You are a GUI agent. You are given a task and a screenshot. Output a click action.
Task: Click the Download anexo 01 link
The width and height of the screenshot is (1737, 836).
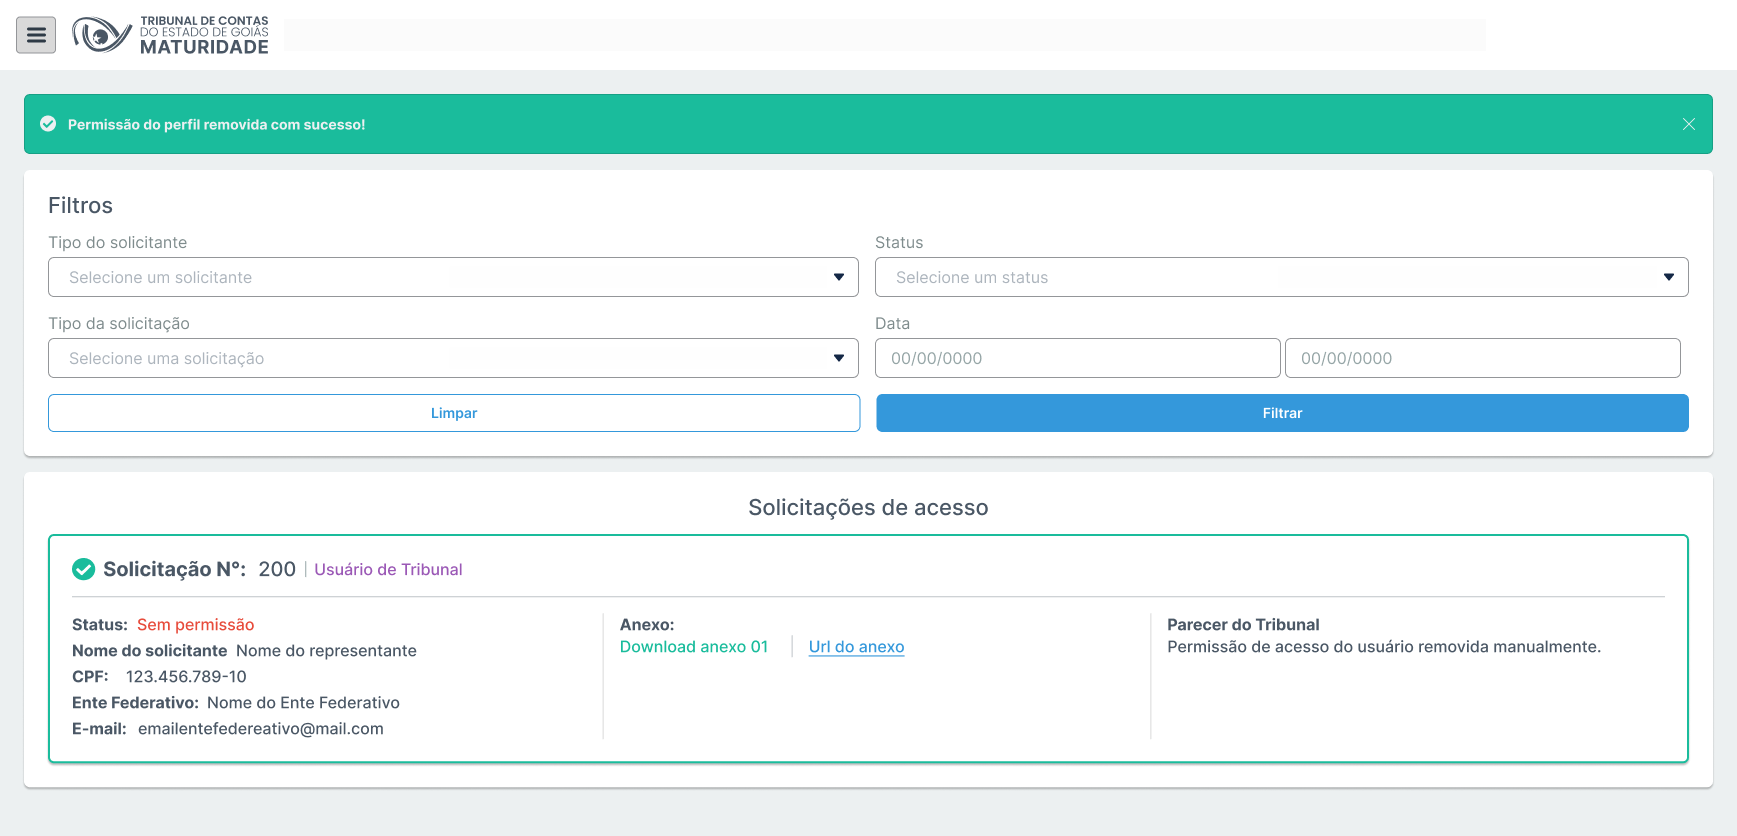click(x=694, y=647)
